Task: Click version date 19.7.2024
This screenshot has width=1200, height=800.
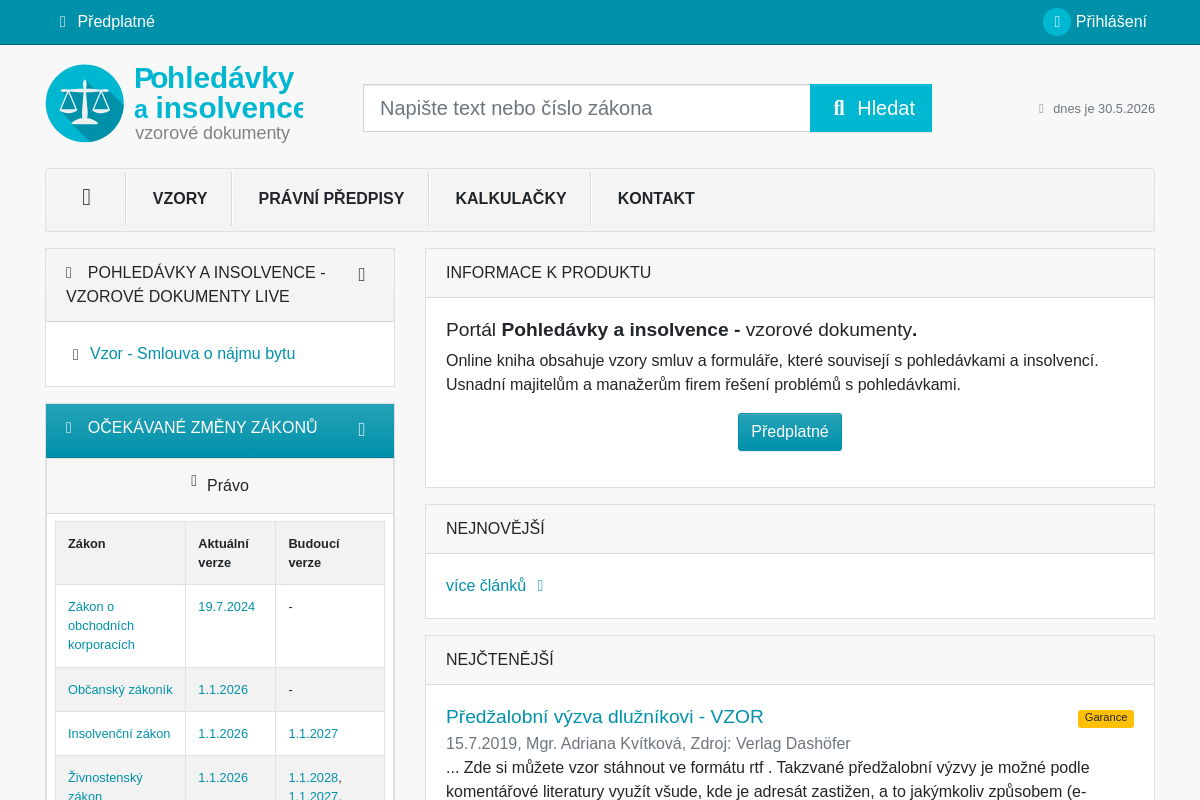Action: (226, 607)
